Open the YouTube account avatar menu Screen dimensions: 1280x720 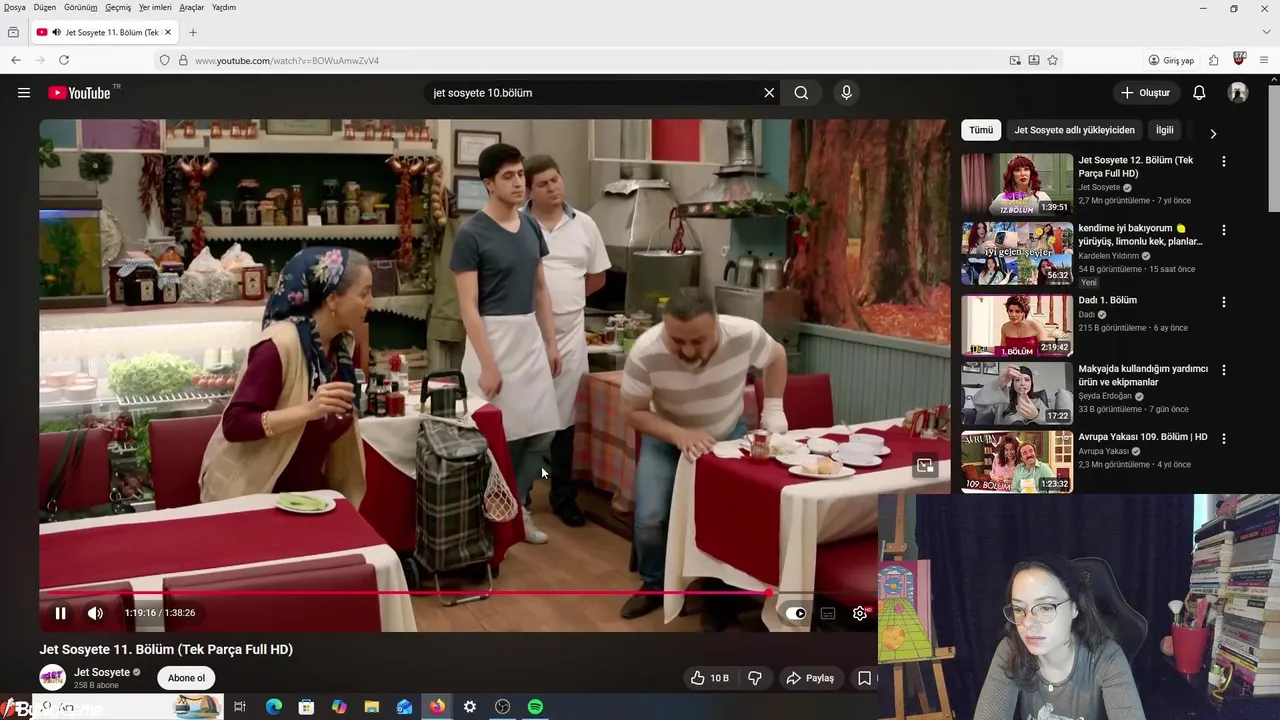tap(1238, 93)
